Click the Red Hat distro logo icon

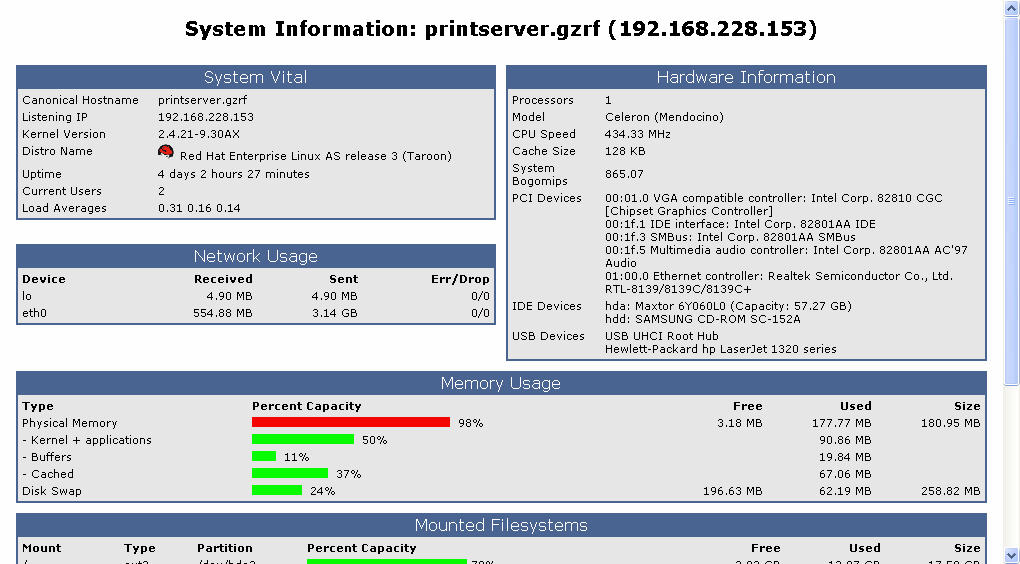(x=166, y=152)
